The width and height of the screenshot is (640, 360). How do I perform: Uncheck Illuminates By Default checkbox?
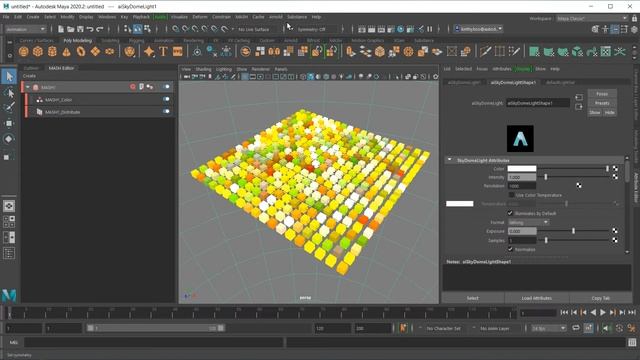tap(510, 213)
